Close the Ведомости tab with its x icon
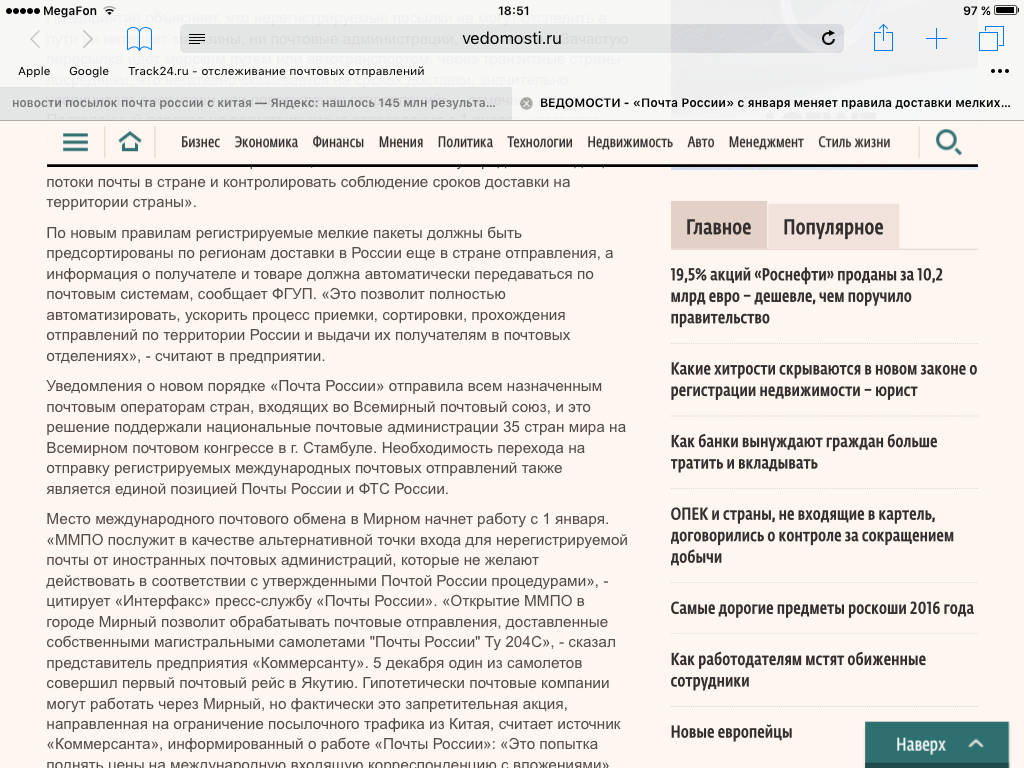Image resolution: width=1024 pixels, height=768 pixels. click(x=526, y=103)
